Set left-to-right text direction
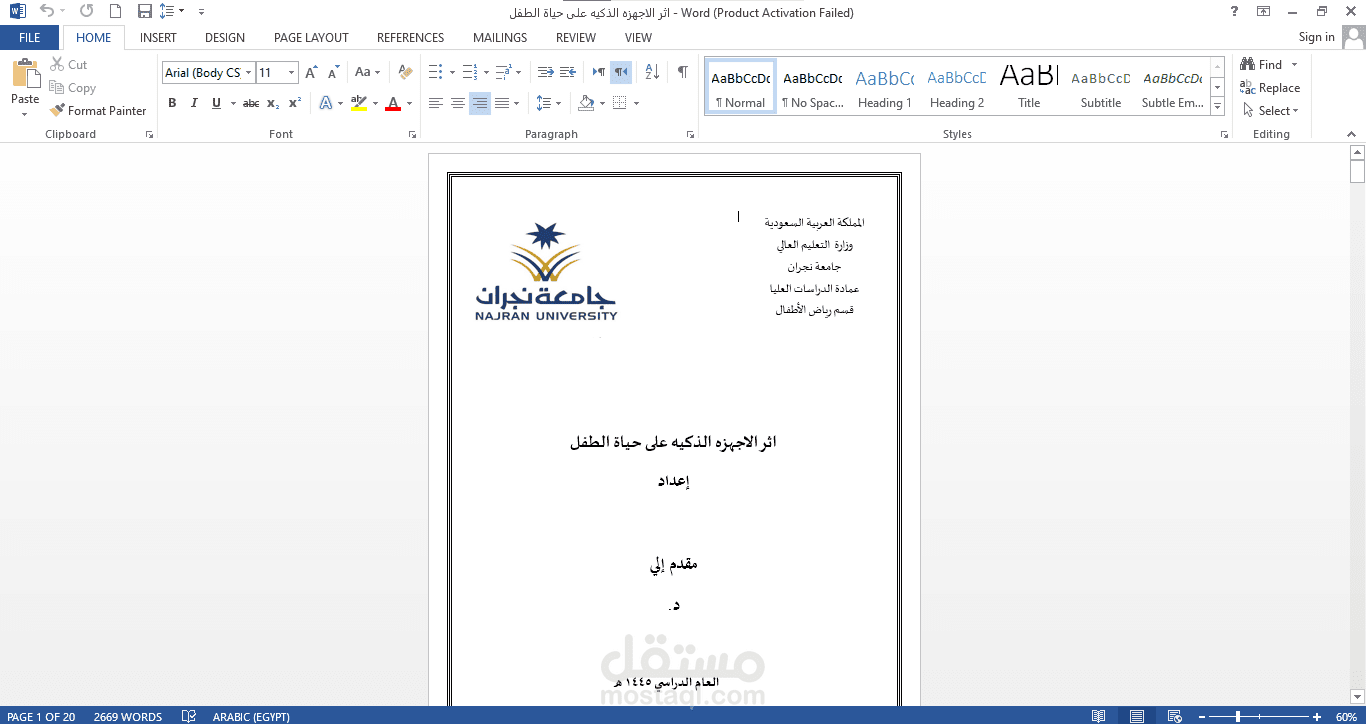 [599, 72]
